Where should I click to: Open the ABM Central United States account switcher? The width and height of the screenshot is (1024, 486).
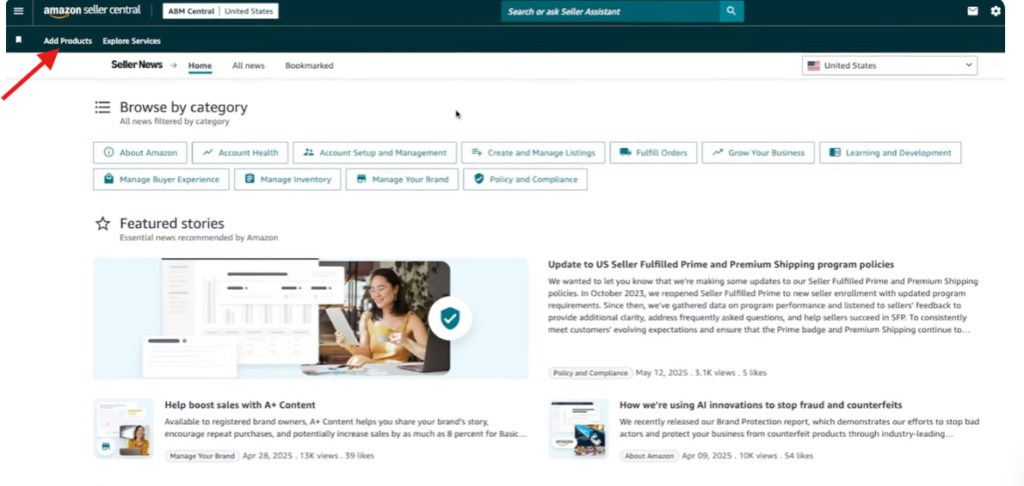click(x=220, y=11)
